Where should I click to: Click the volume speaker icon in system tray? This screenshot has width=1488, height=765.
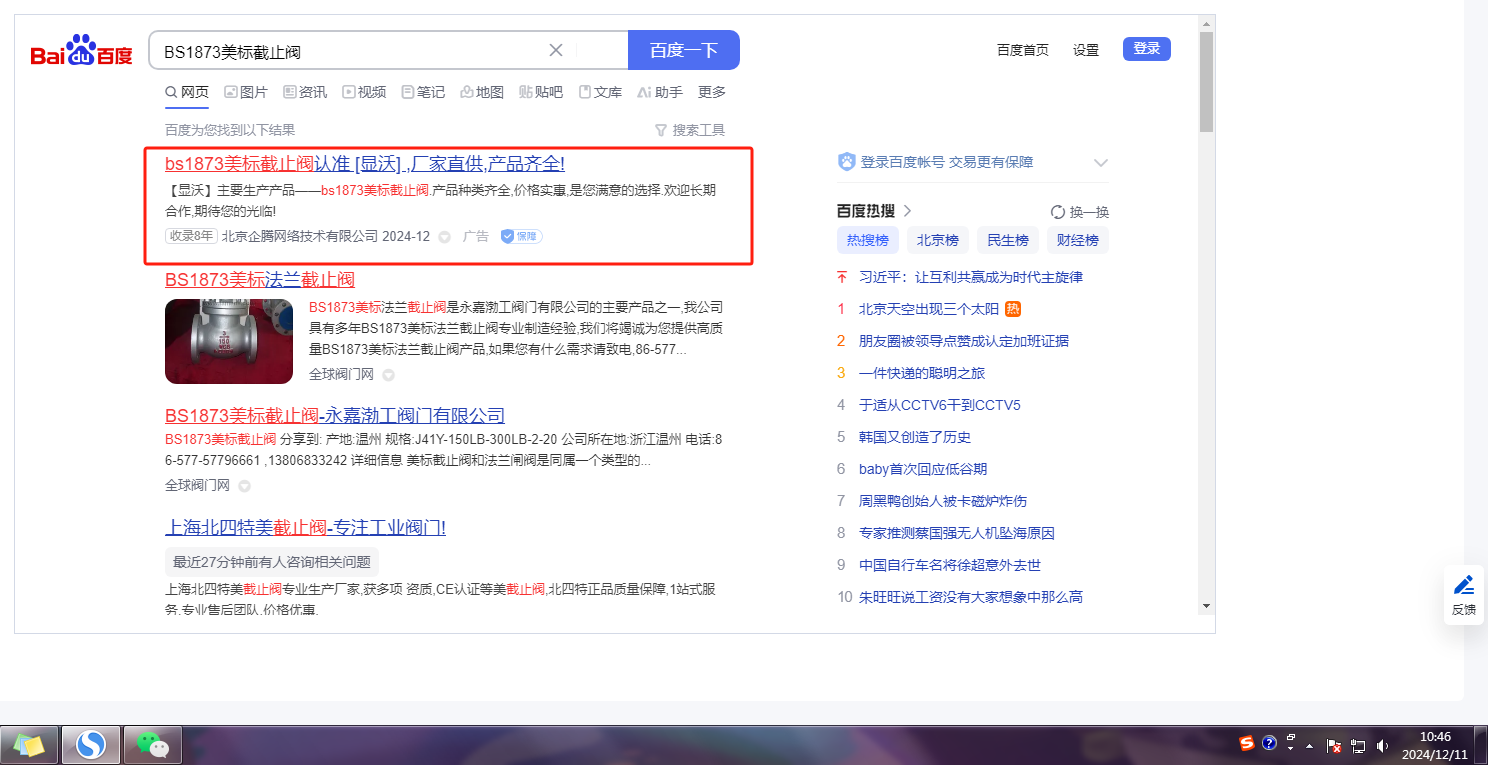coord(1383,745)
